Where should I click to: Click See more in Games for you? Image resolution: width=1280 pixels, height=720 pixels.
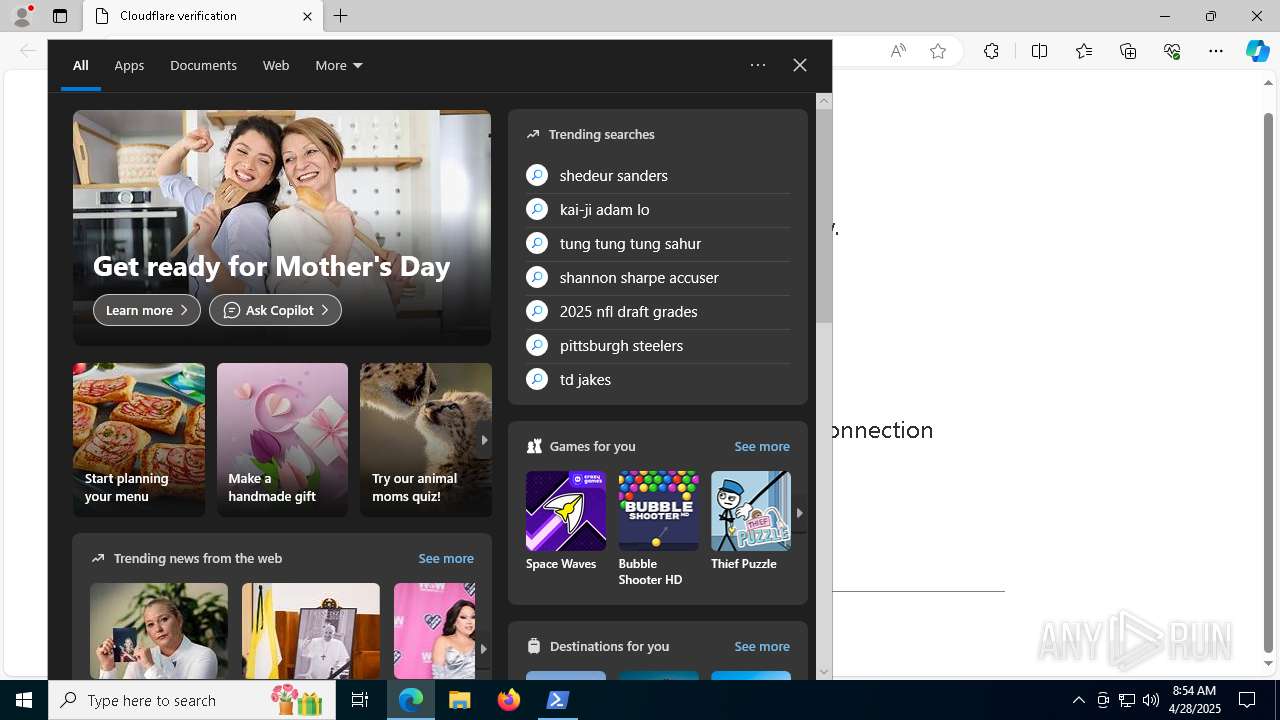tap(762, 446)
